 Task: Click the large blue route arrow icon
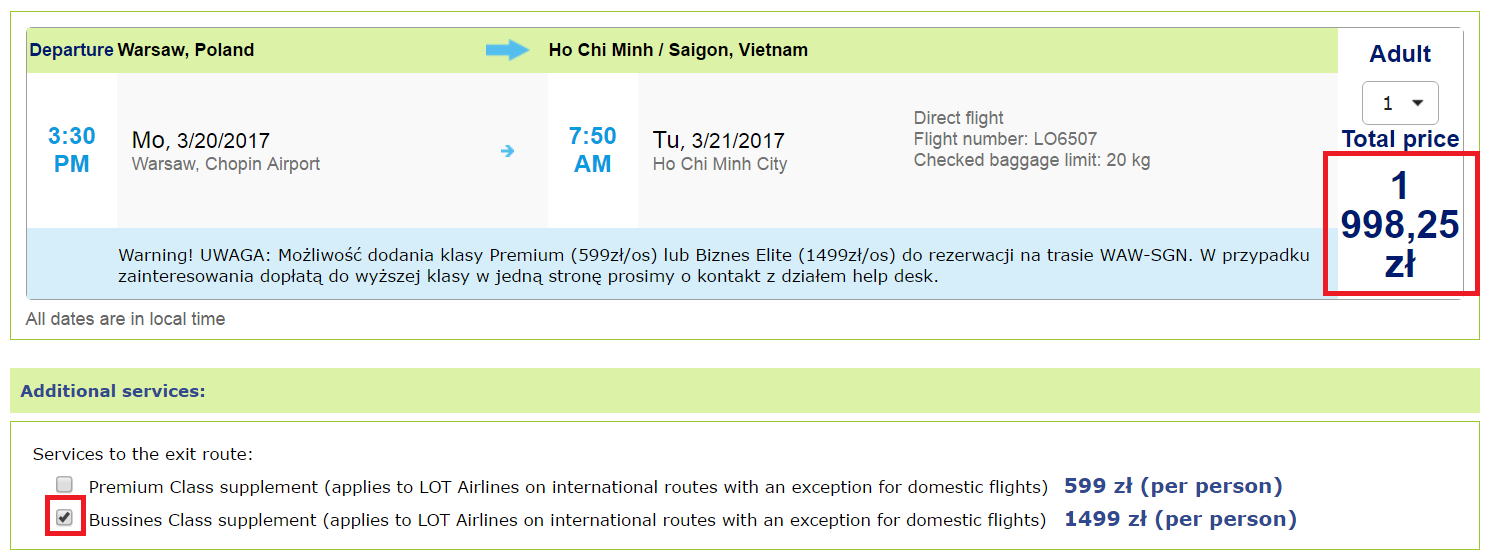coord(508,50)
